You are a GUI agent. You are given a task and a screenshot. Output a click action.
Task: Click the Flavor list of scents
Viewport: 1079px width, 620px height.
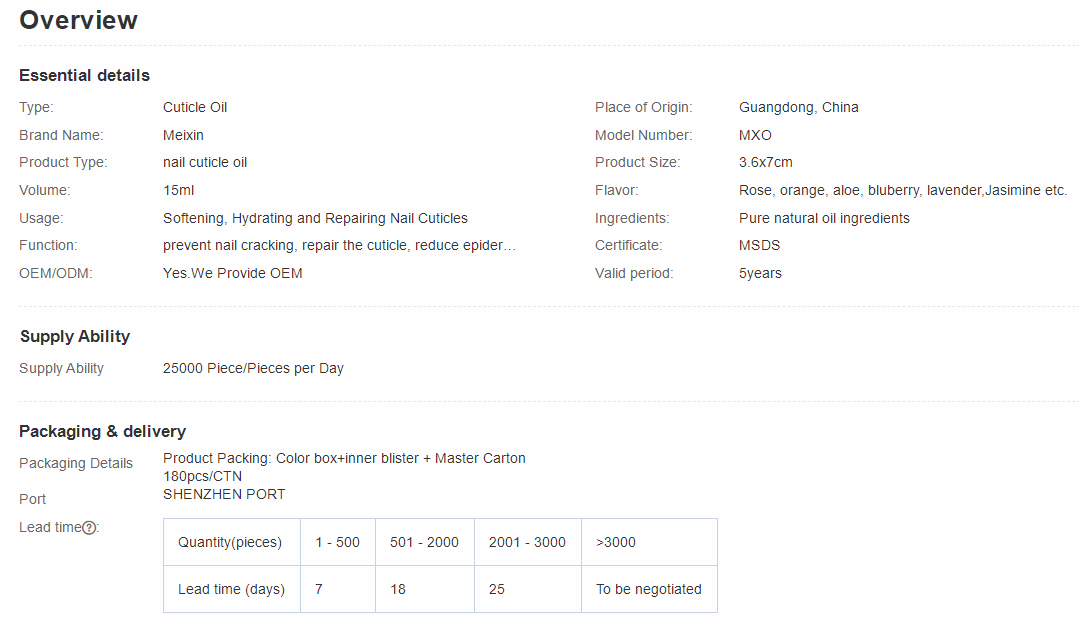pos(902,190)
